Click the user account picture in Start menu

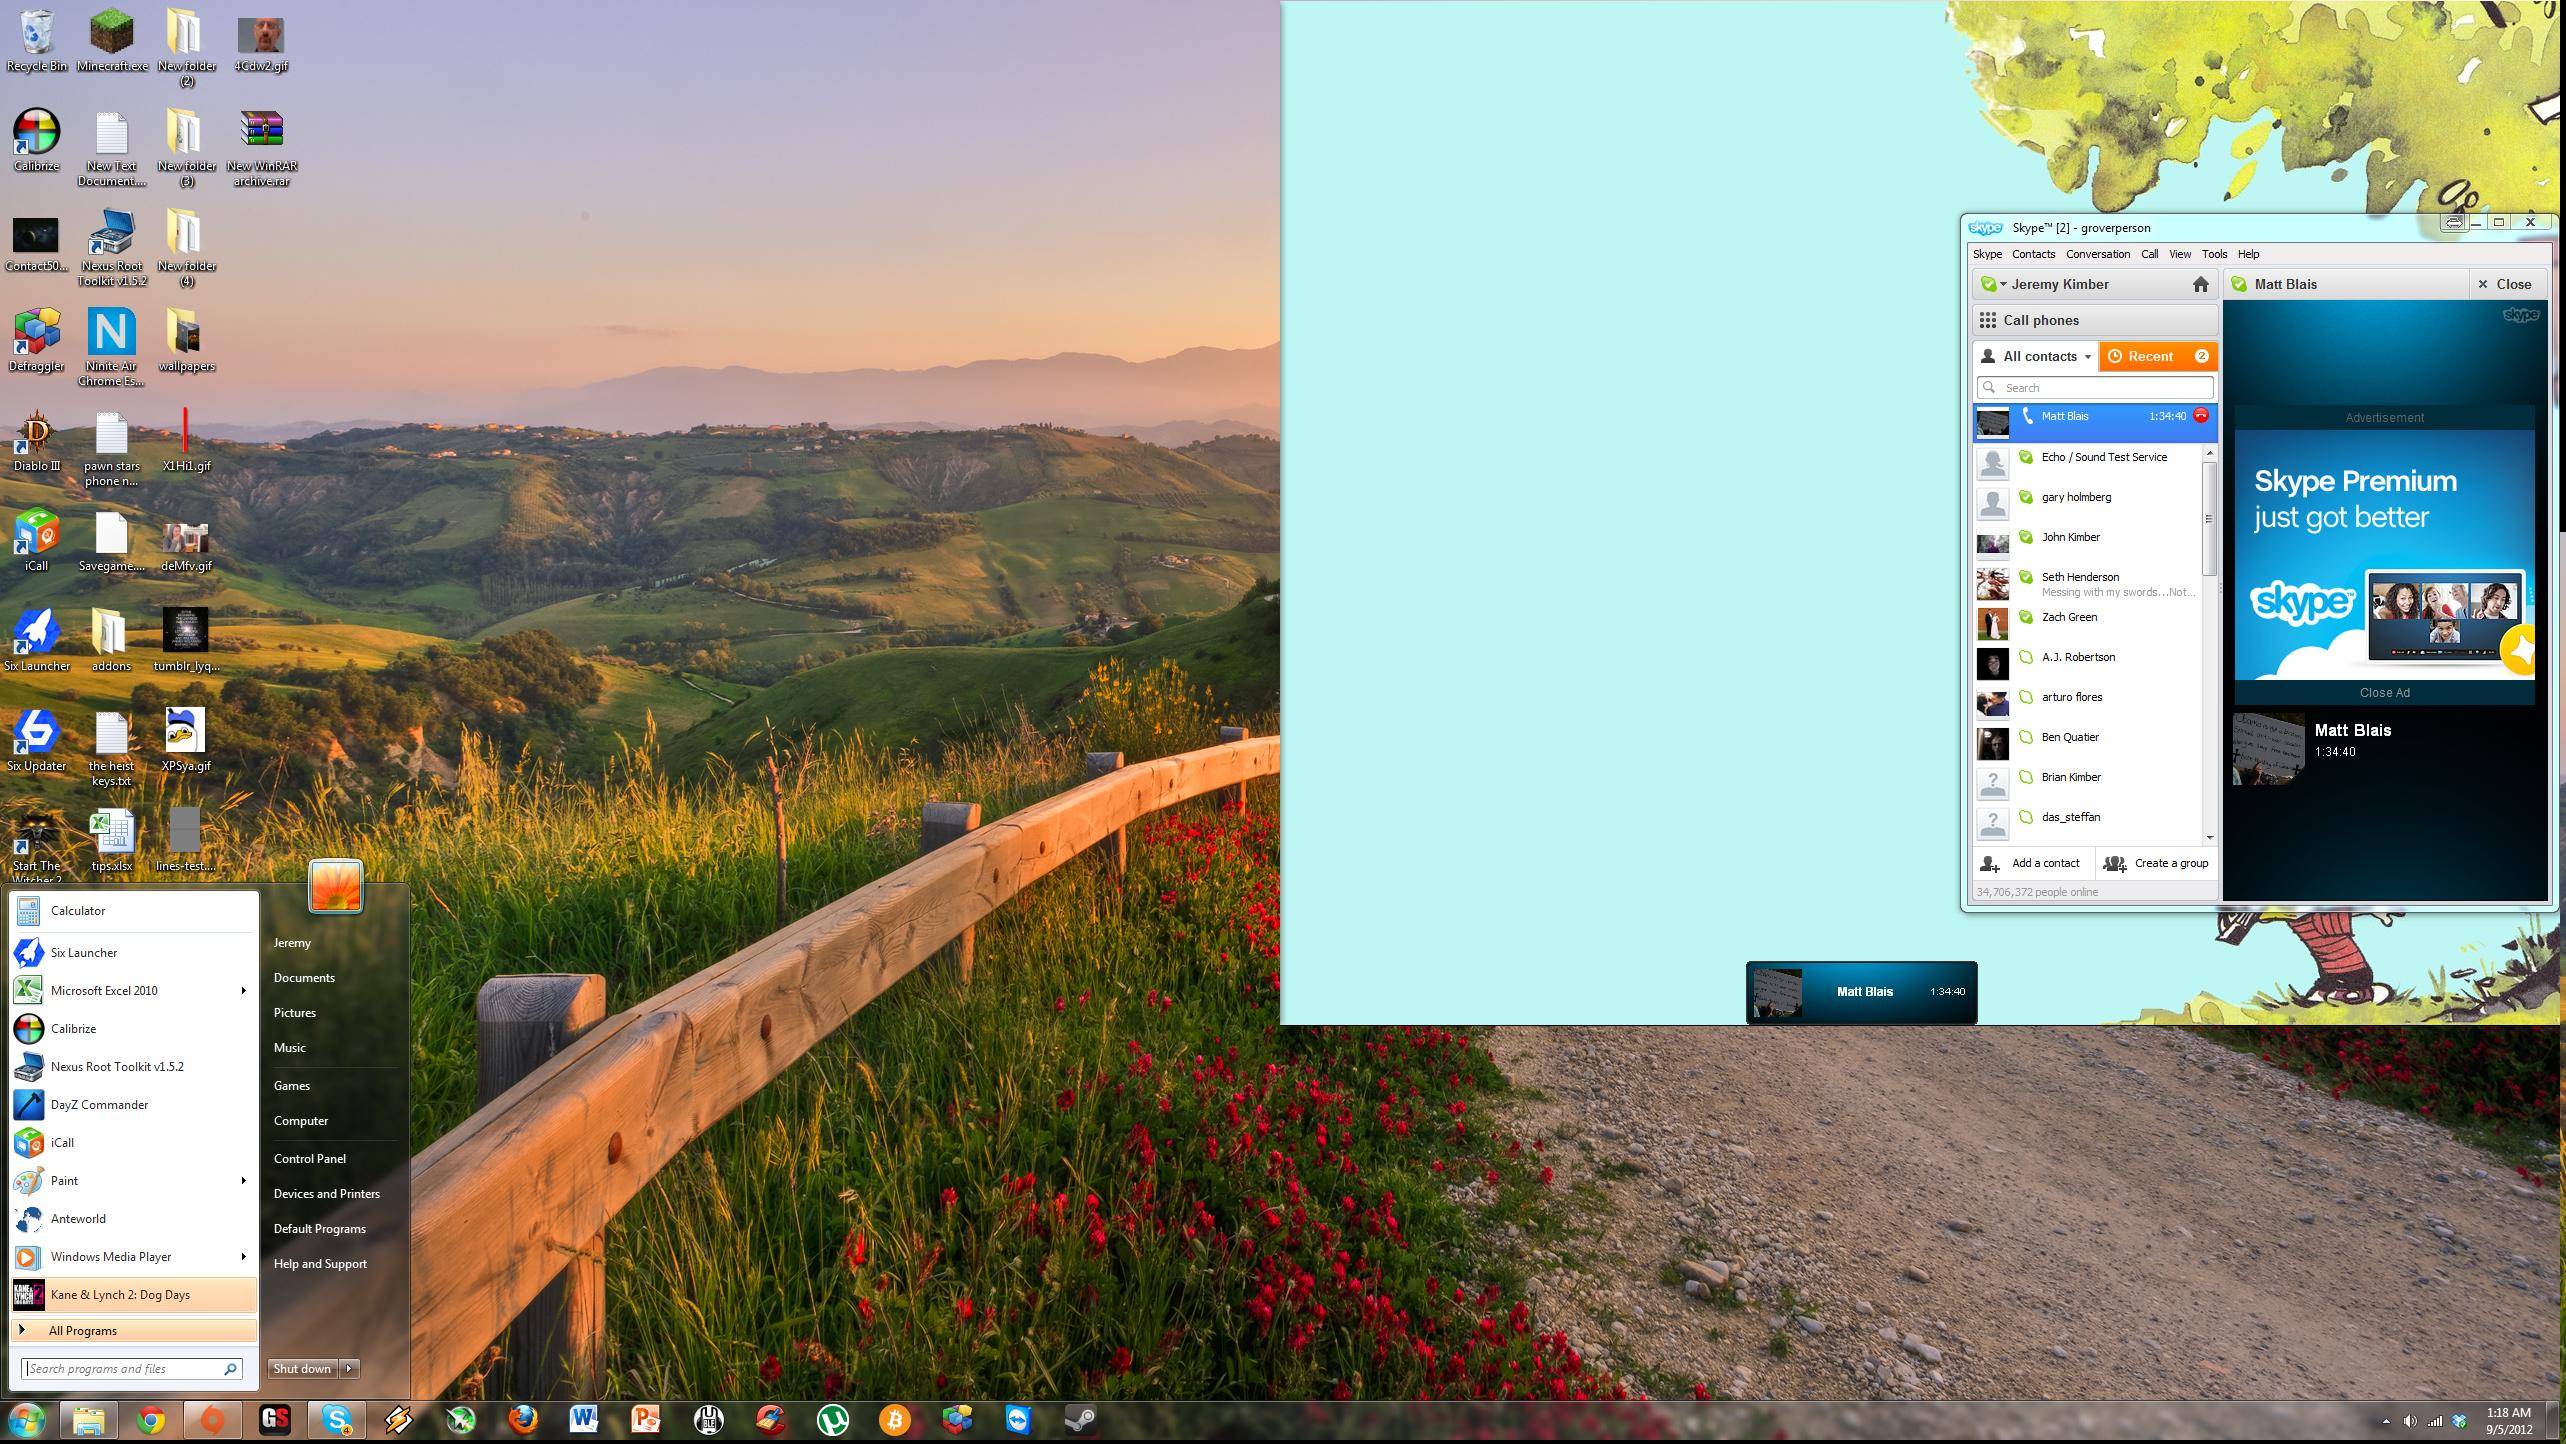click(336, 886)
